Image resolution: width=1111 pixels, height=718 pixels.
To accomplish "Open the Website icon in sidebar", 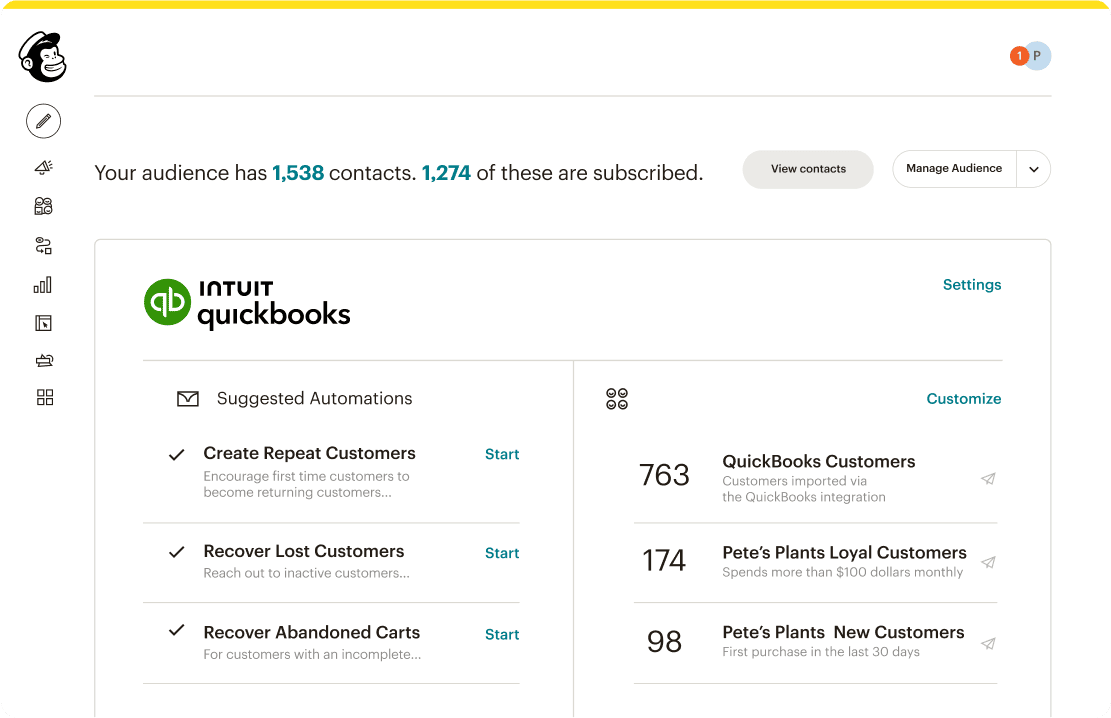I will coord(43,323).
